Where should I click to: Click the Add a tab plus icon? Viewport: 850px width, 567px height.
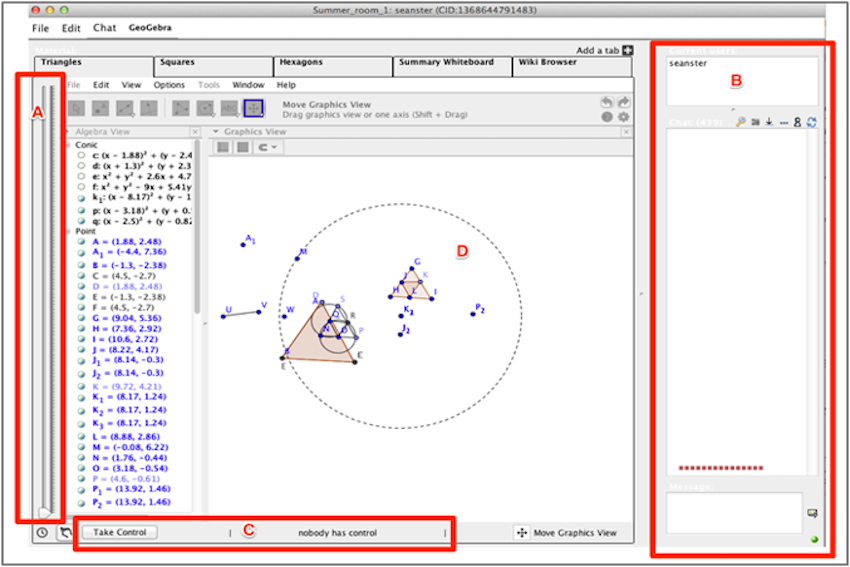628,50
